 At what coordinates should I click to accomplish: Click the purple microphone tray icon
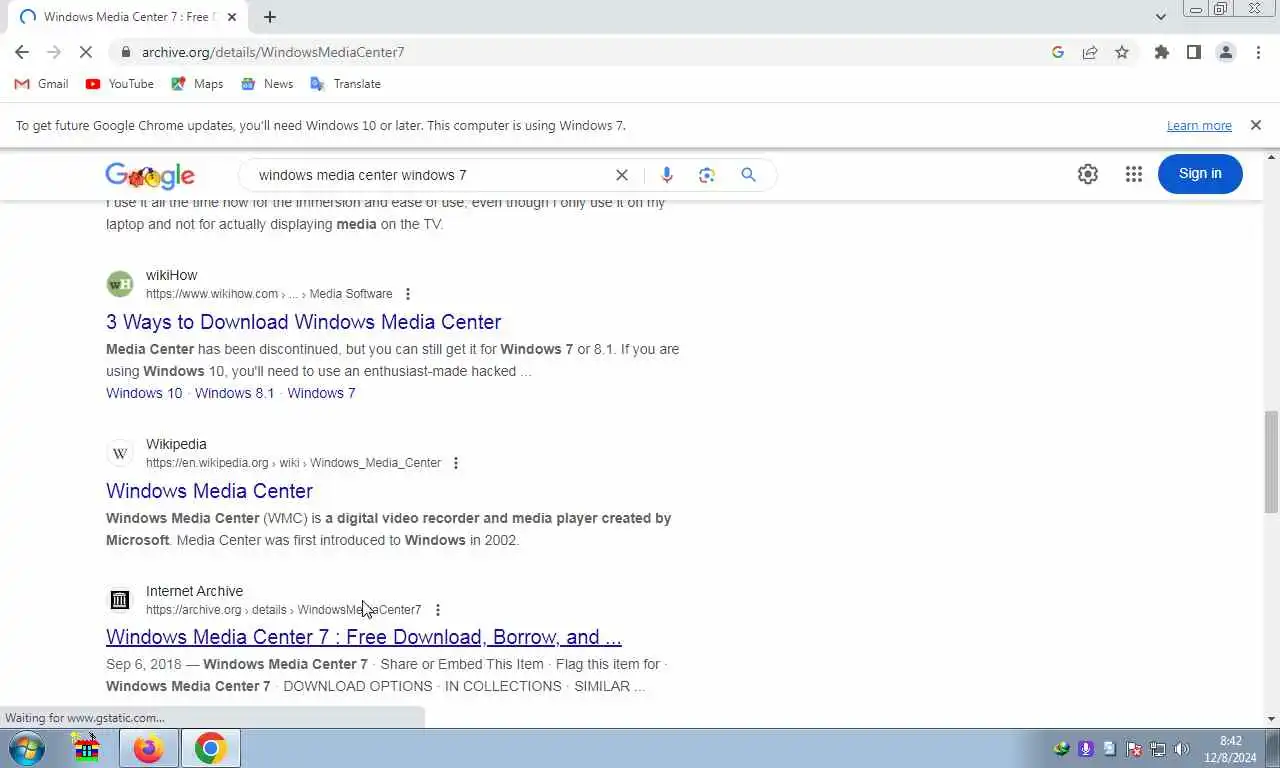(1086, 749)
